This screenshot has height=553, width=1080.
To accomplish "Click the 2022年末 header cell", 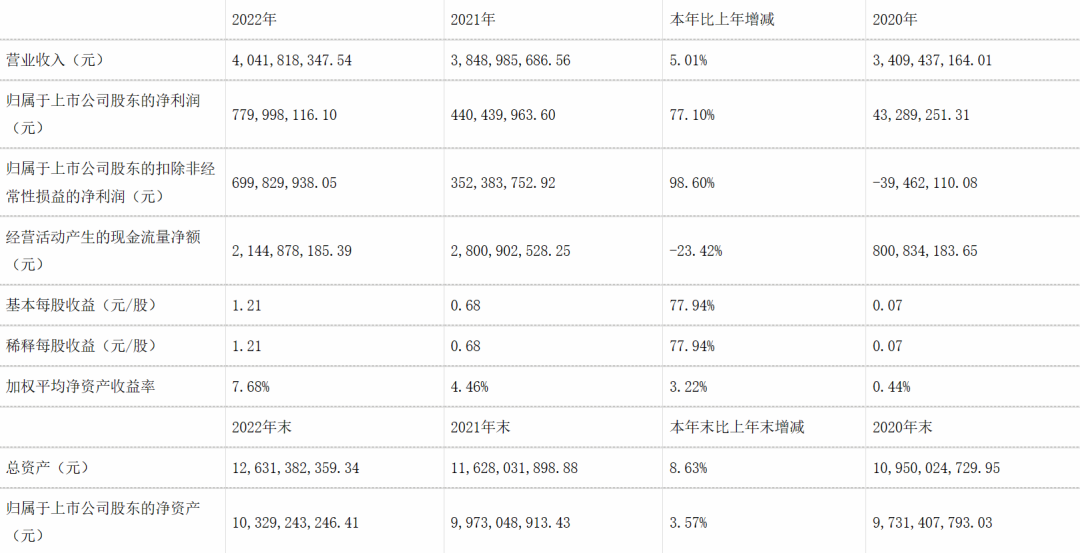I will (260, 427).
